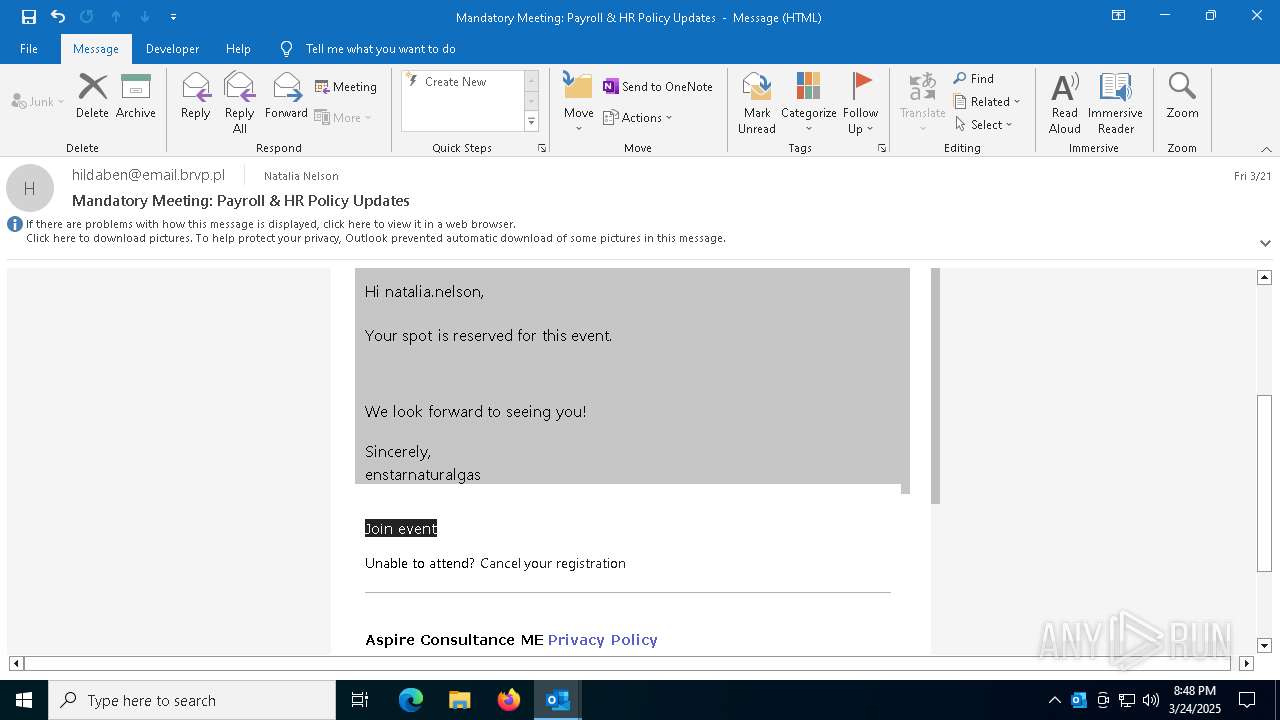The image size is (1280, 720).
Task: Click the volume tray icon
Action: [1151, 700]
